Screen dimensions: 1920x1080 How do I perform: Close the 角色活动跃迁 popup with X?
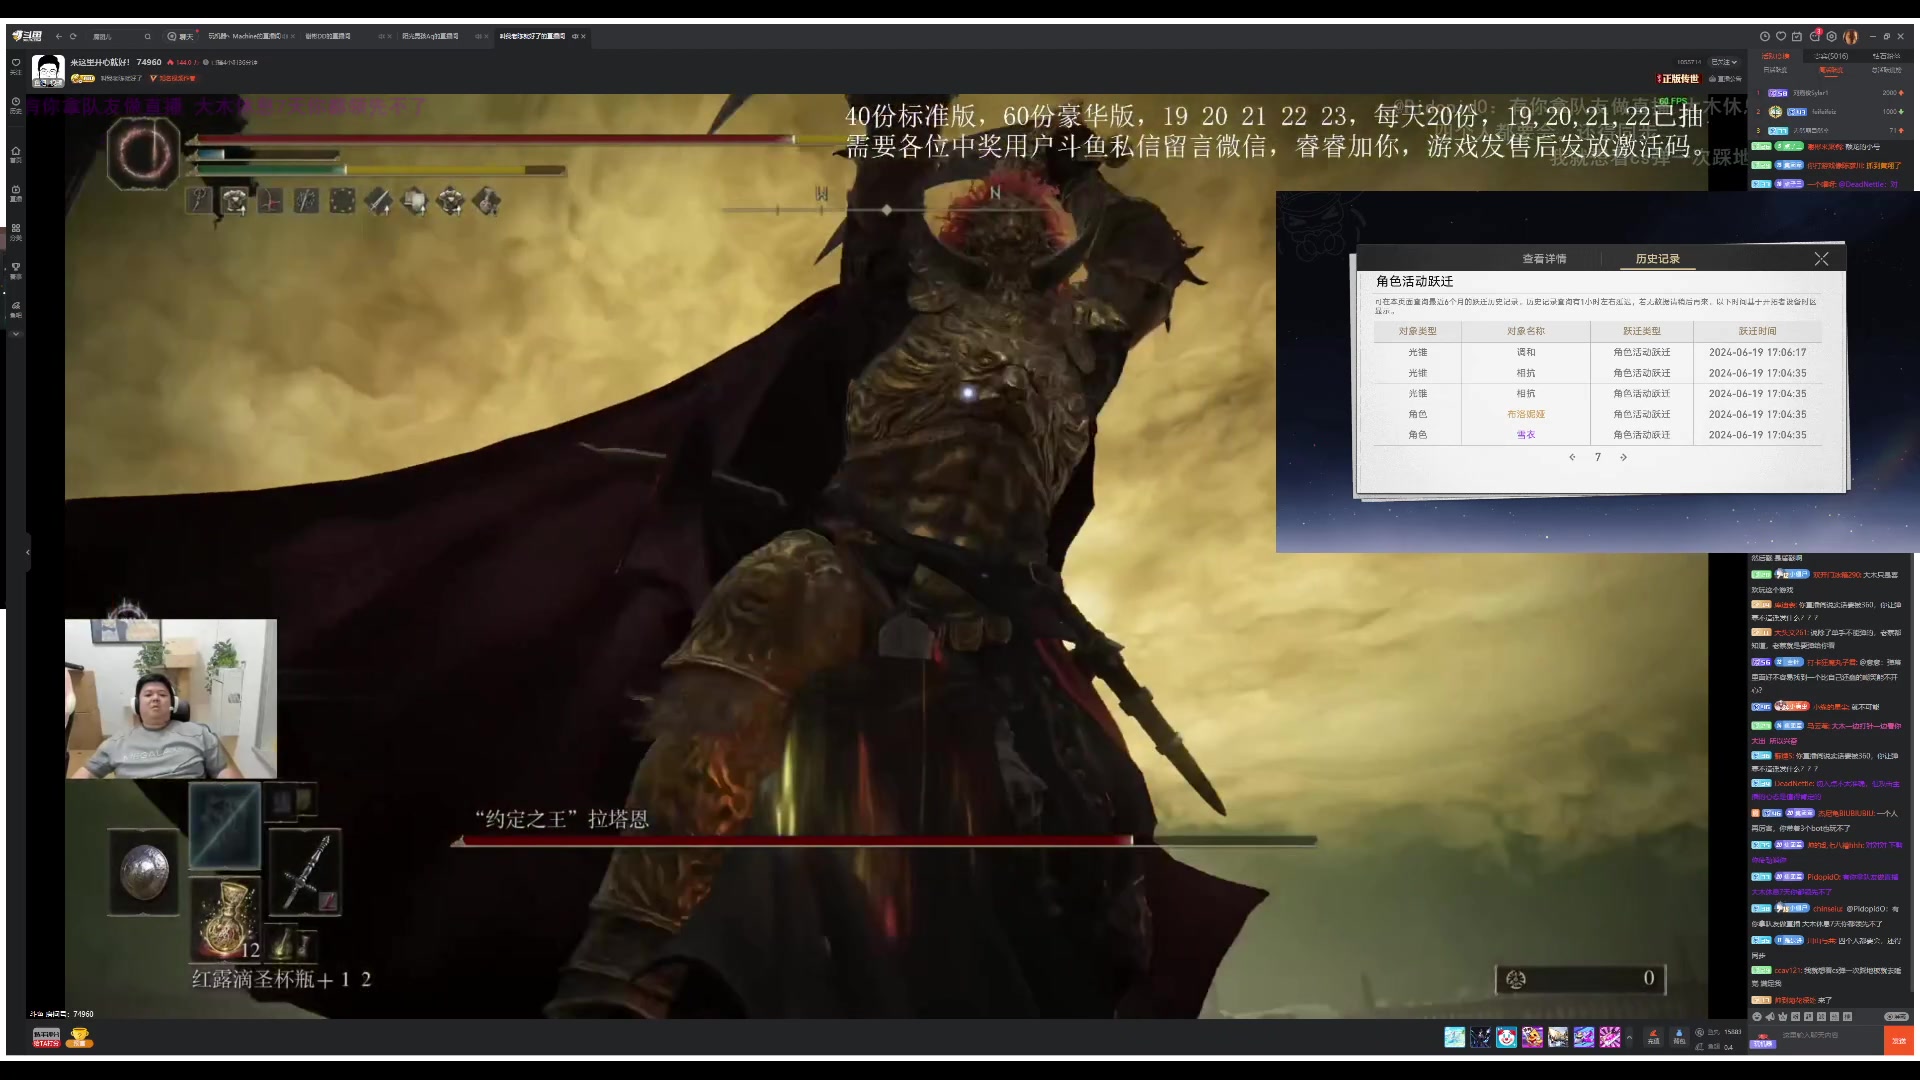pos(1821,259)
